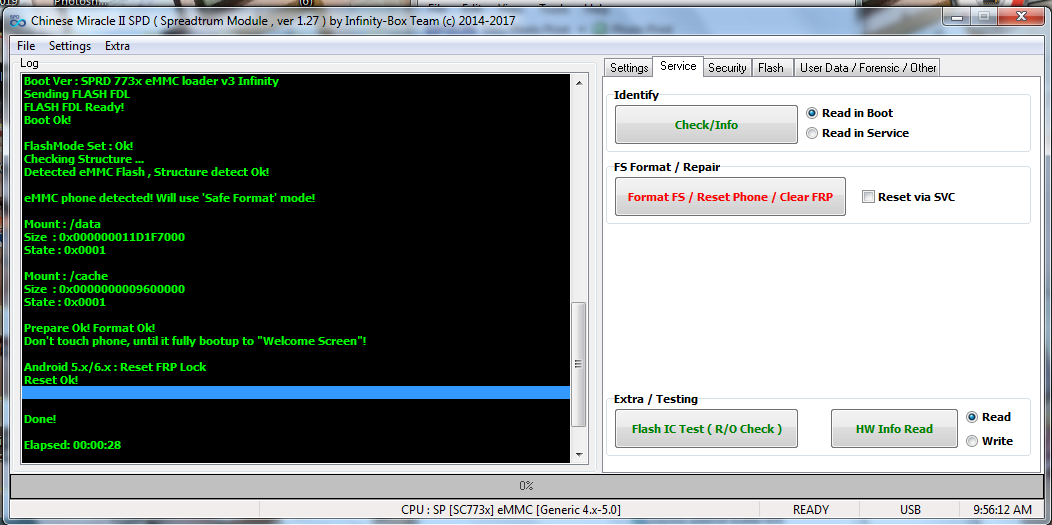Click 'FLASH FDL Ready!' log line
The height and width of the screenshot is (525, 1052).
[74, 107]
